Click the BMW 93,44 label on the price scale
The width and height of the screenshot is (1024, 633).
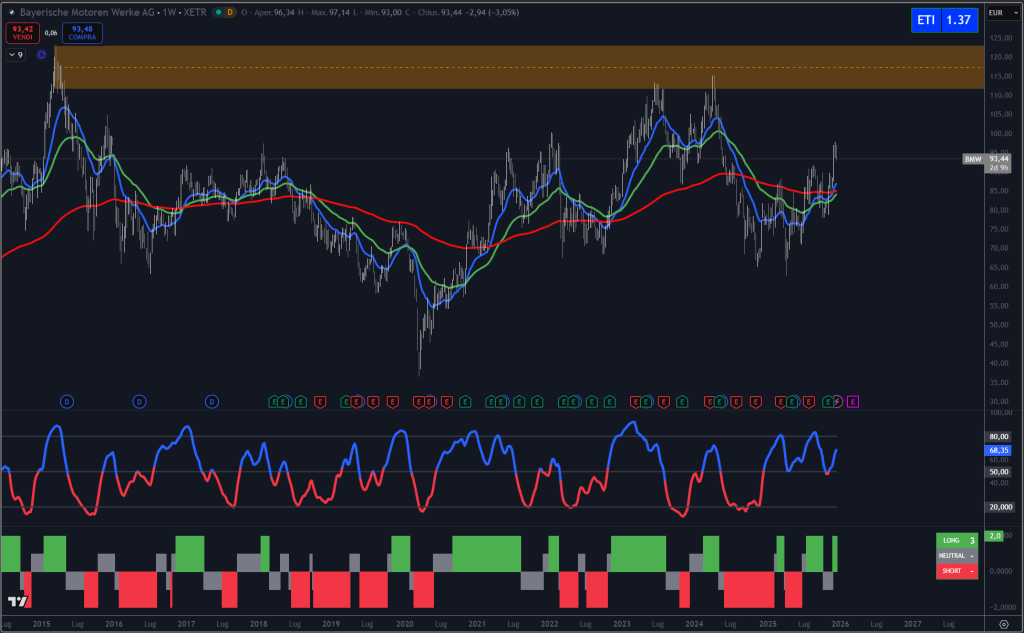pyautogui.click(x=983, y=159)
